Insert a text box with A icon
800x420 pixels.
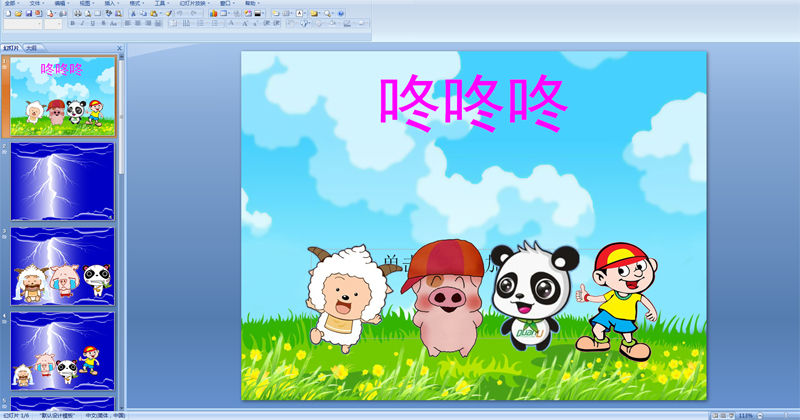tap(299, 14)
